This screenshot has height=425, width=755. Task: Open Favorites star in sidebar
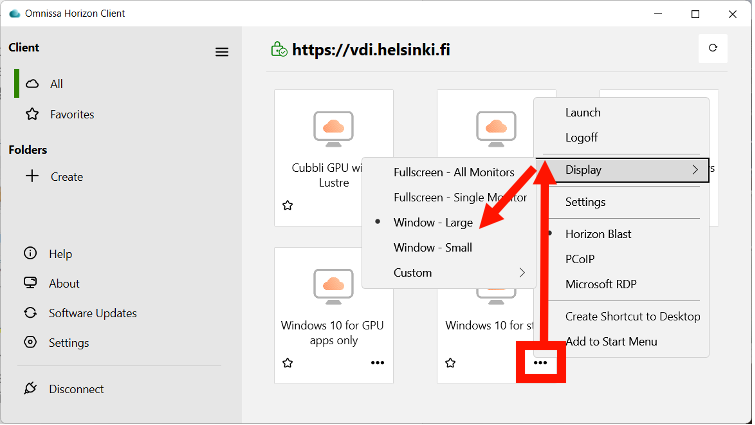point(32,114)
